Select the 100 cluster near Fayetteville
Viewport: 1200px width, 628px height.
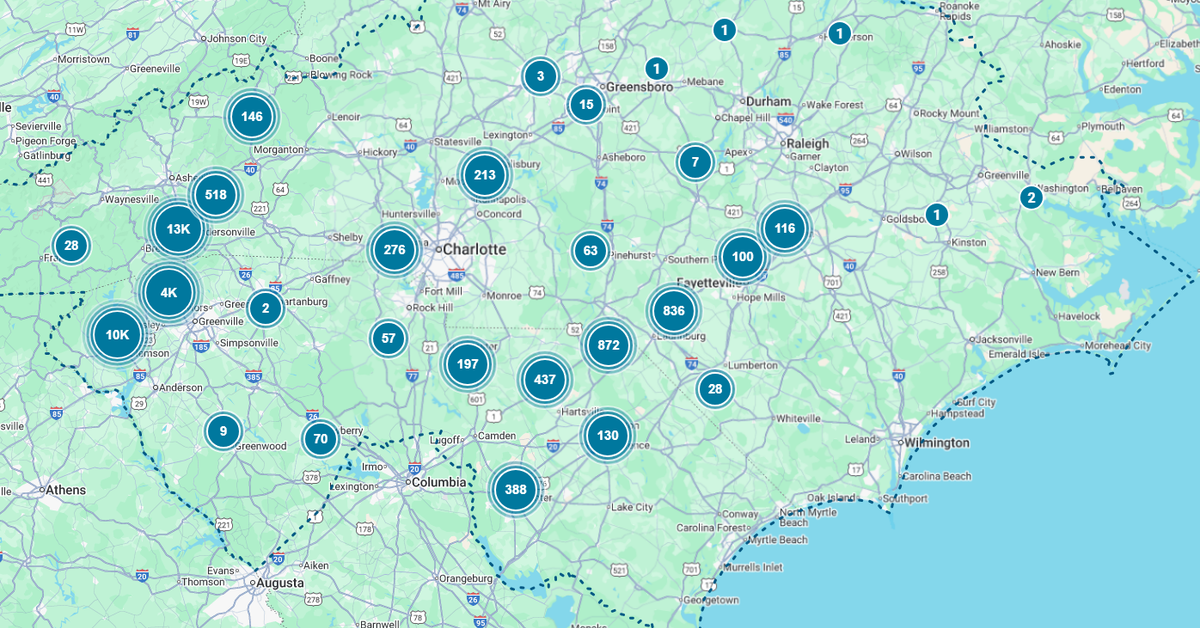pyautogui.click(x=742, y=256)
